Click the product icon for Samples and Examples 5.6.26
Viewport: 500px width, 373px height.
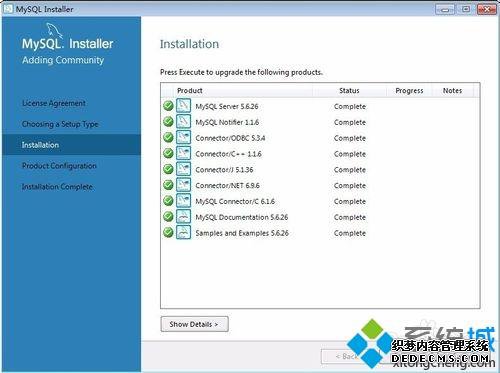[183, 232]
